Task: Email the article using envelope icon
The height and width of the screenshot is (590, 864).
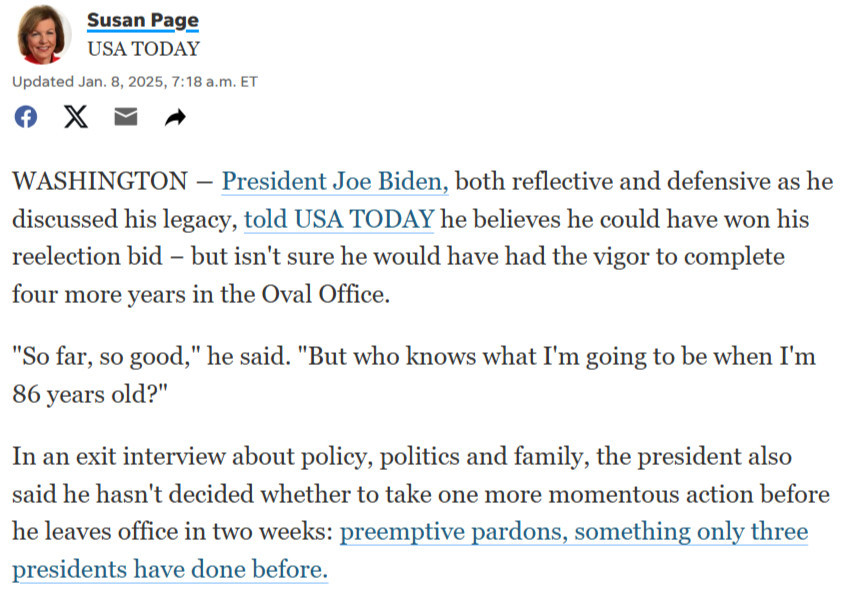Action: [x=126, y=117]
